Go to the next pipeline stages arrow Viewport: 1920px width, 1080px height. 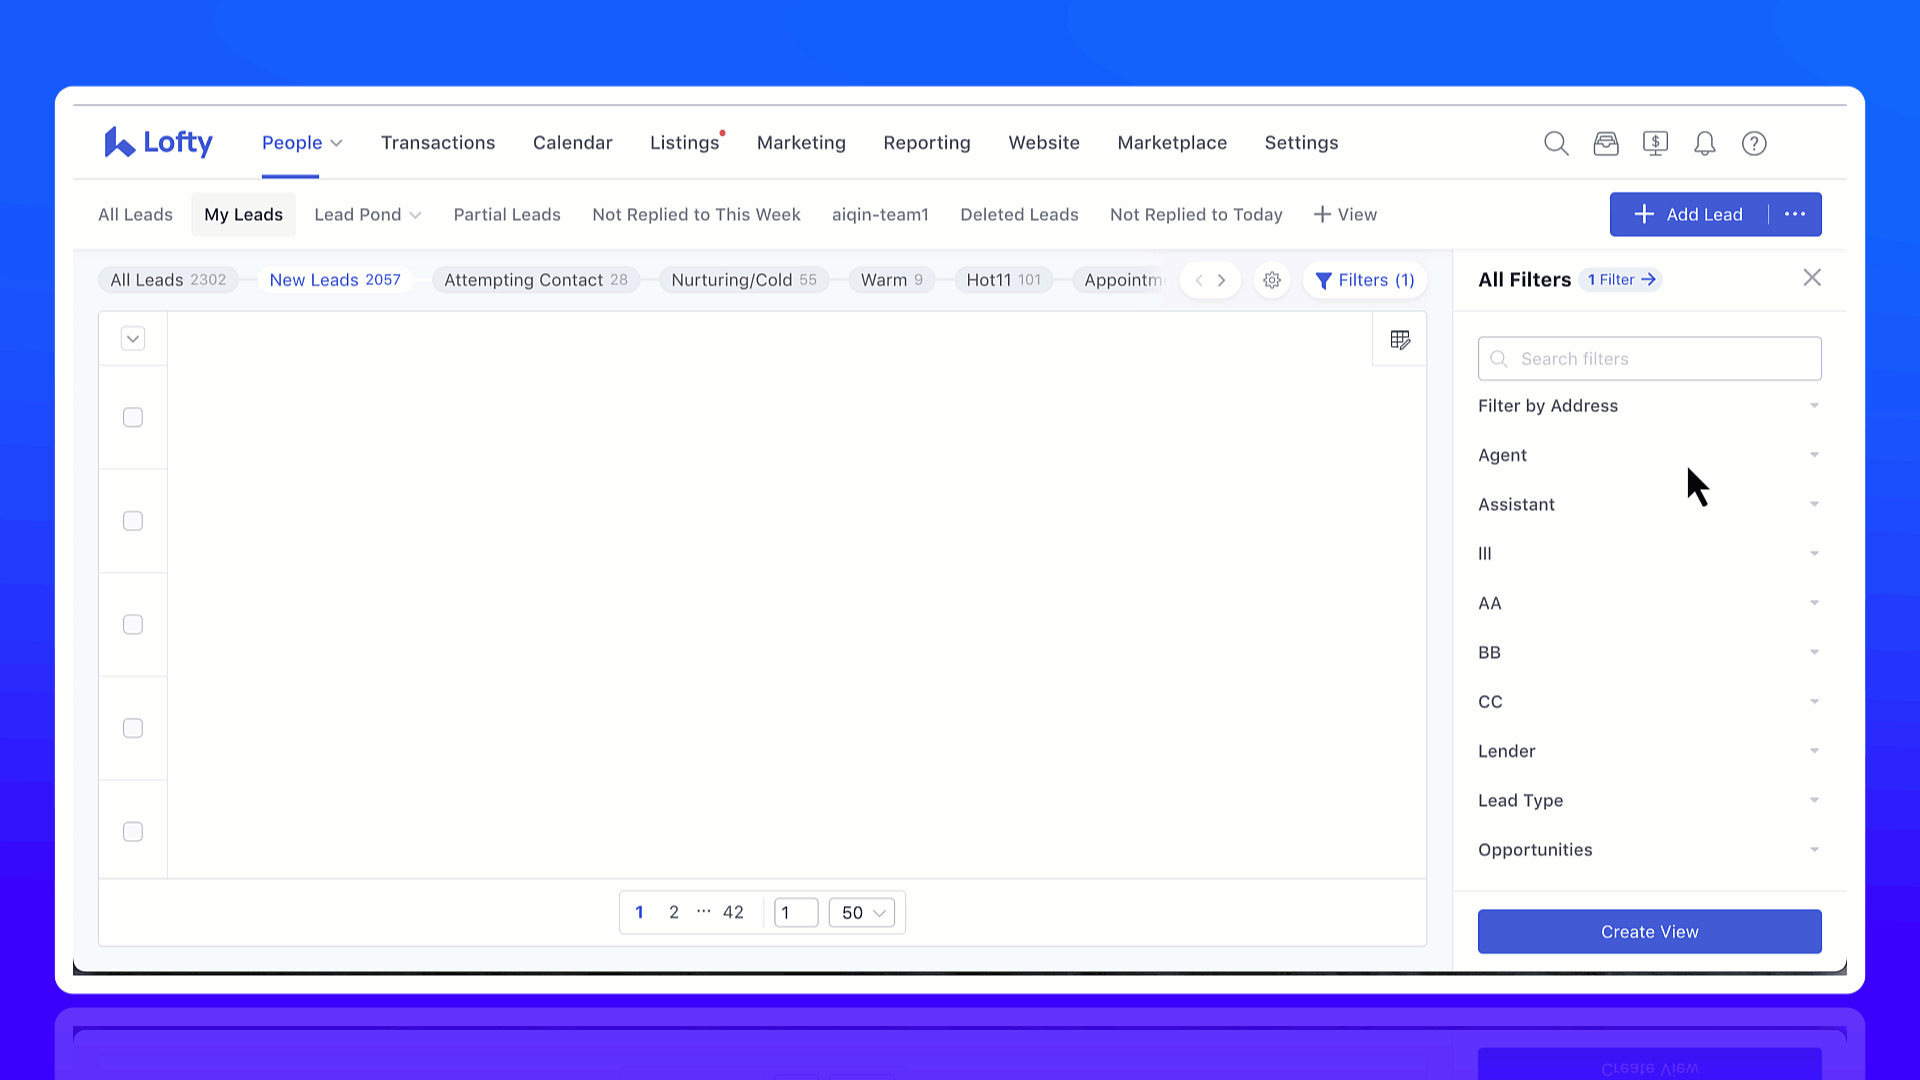pos(1222,280)
